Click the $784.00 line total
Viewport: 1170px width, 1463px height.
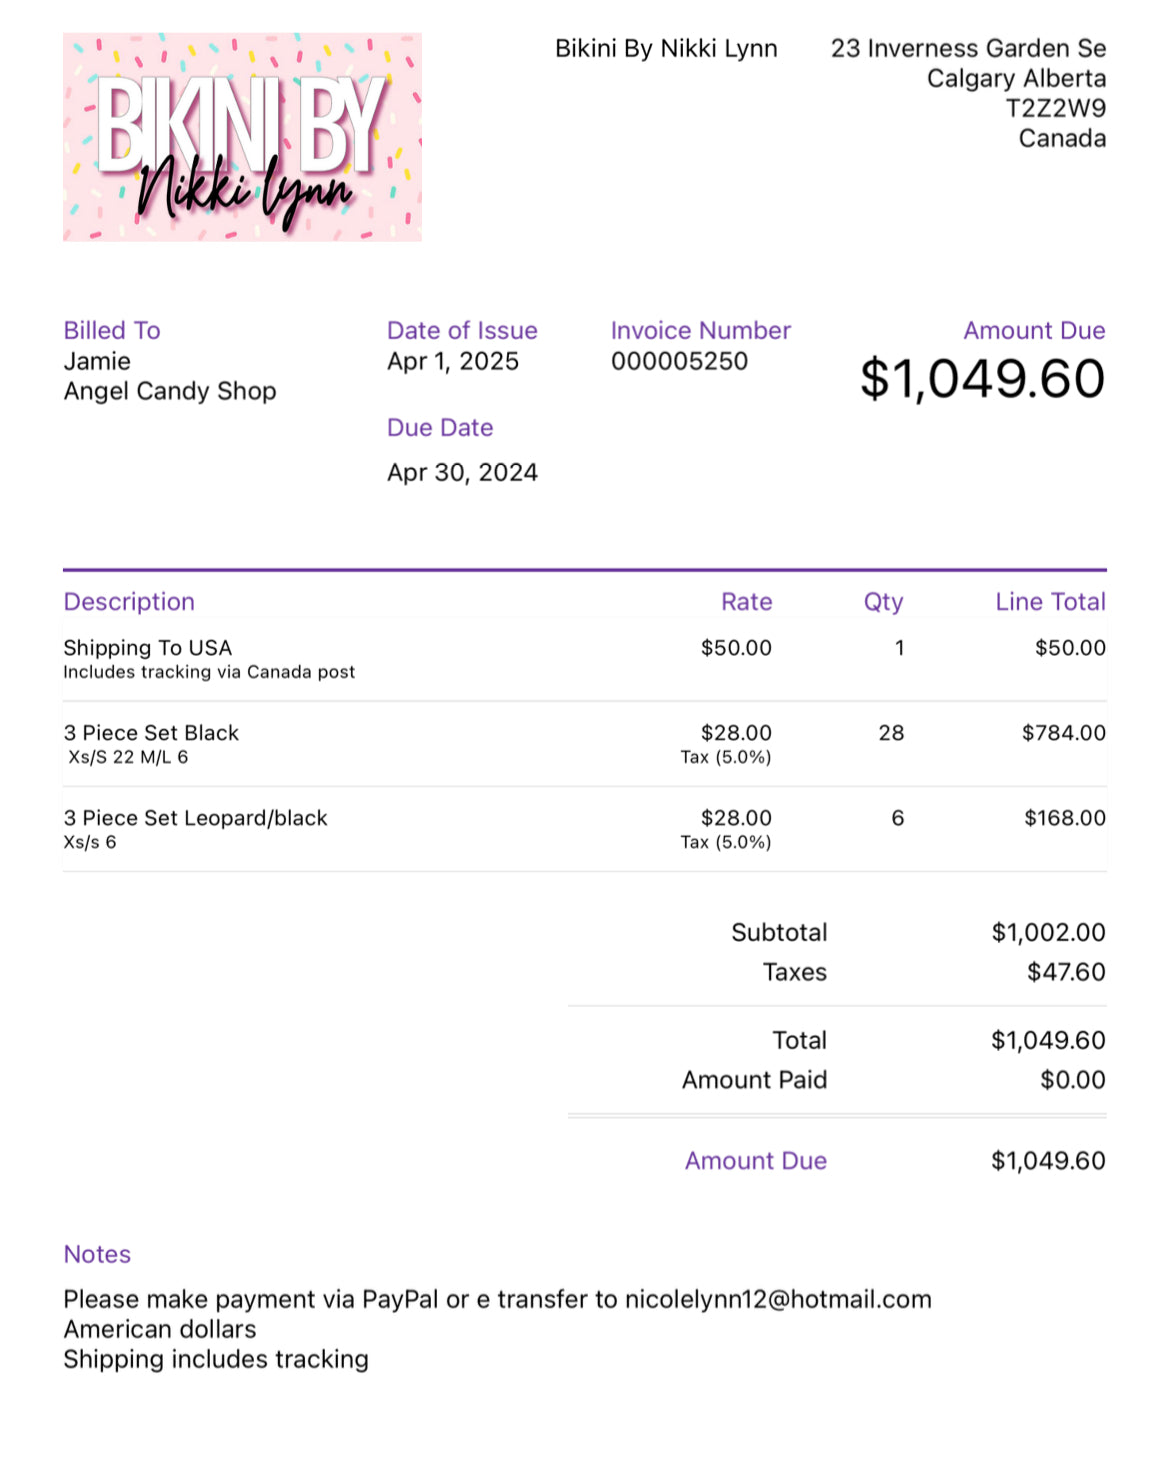tap(1063, 733)
